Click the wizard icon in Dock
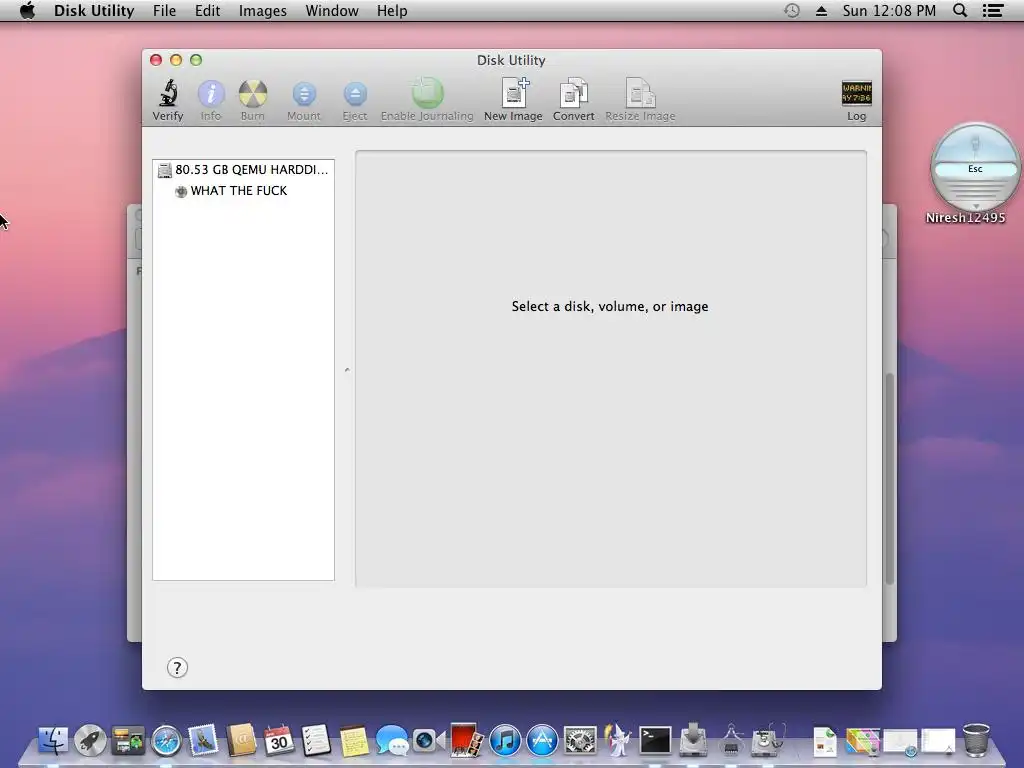 coord(617,740)
